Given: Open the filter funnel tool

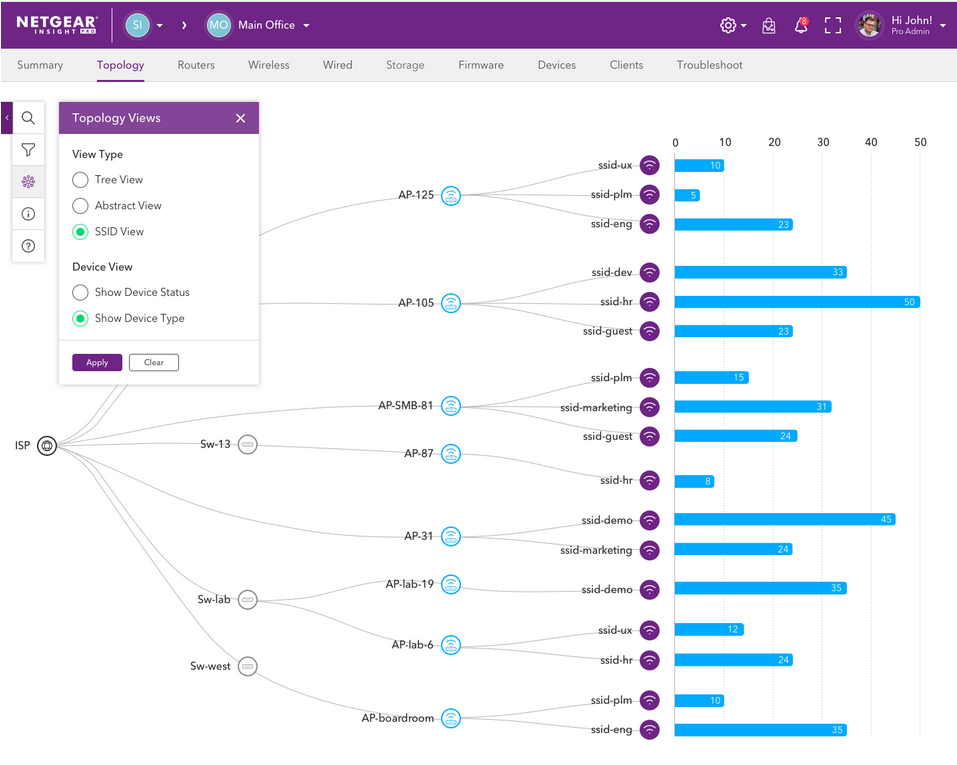Looking at the screenshot, I should point(28,150).
